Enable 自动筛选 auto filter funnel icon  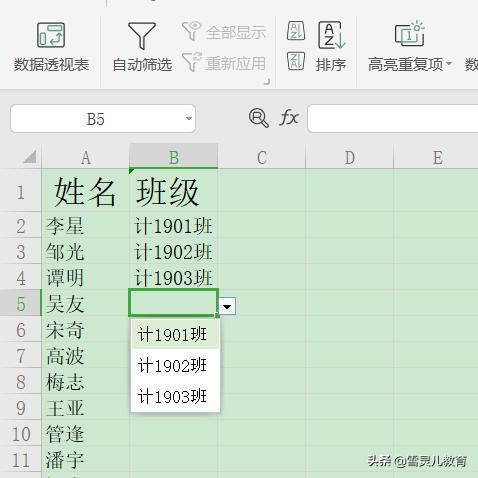tap(142, 36)
